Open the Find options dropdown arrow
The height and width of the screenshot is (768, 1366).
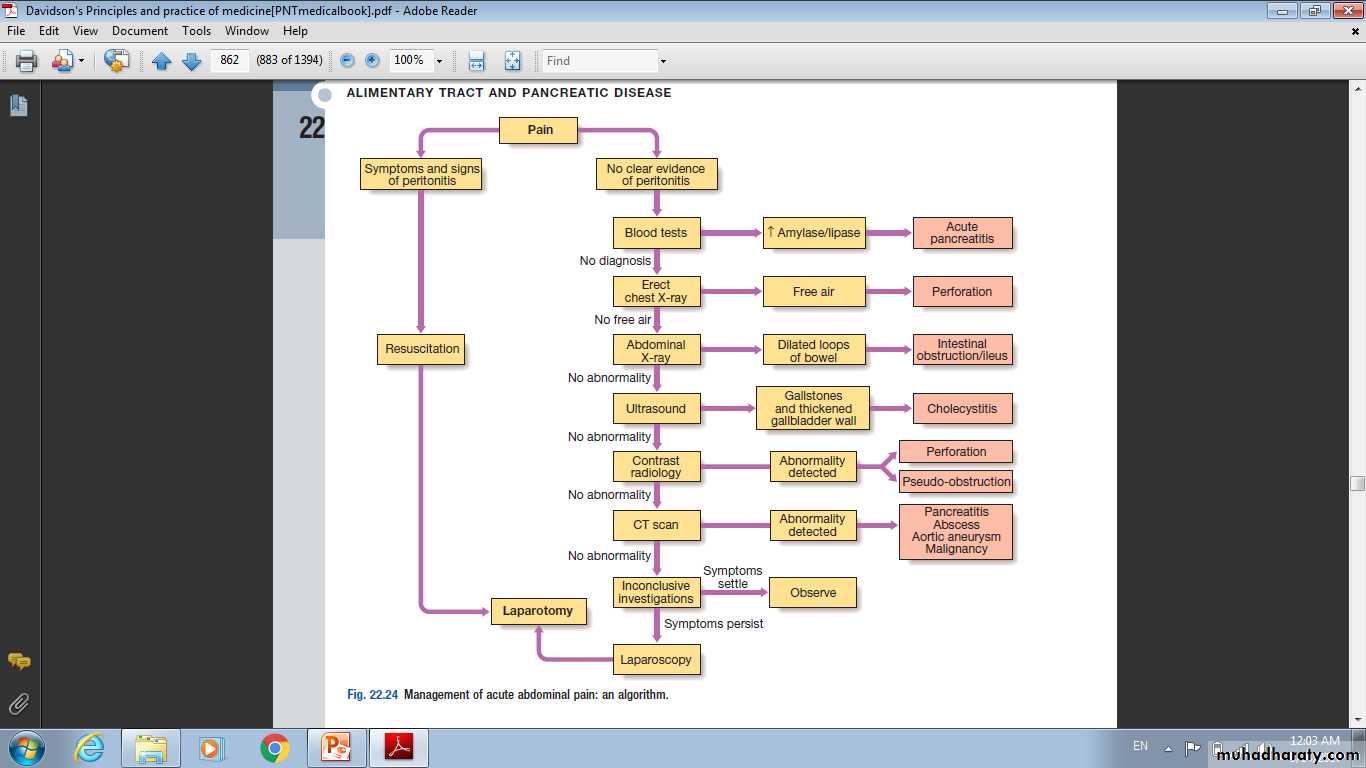[x=662, y=61]
